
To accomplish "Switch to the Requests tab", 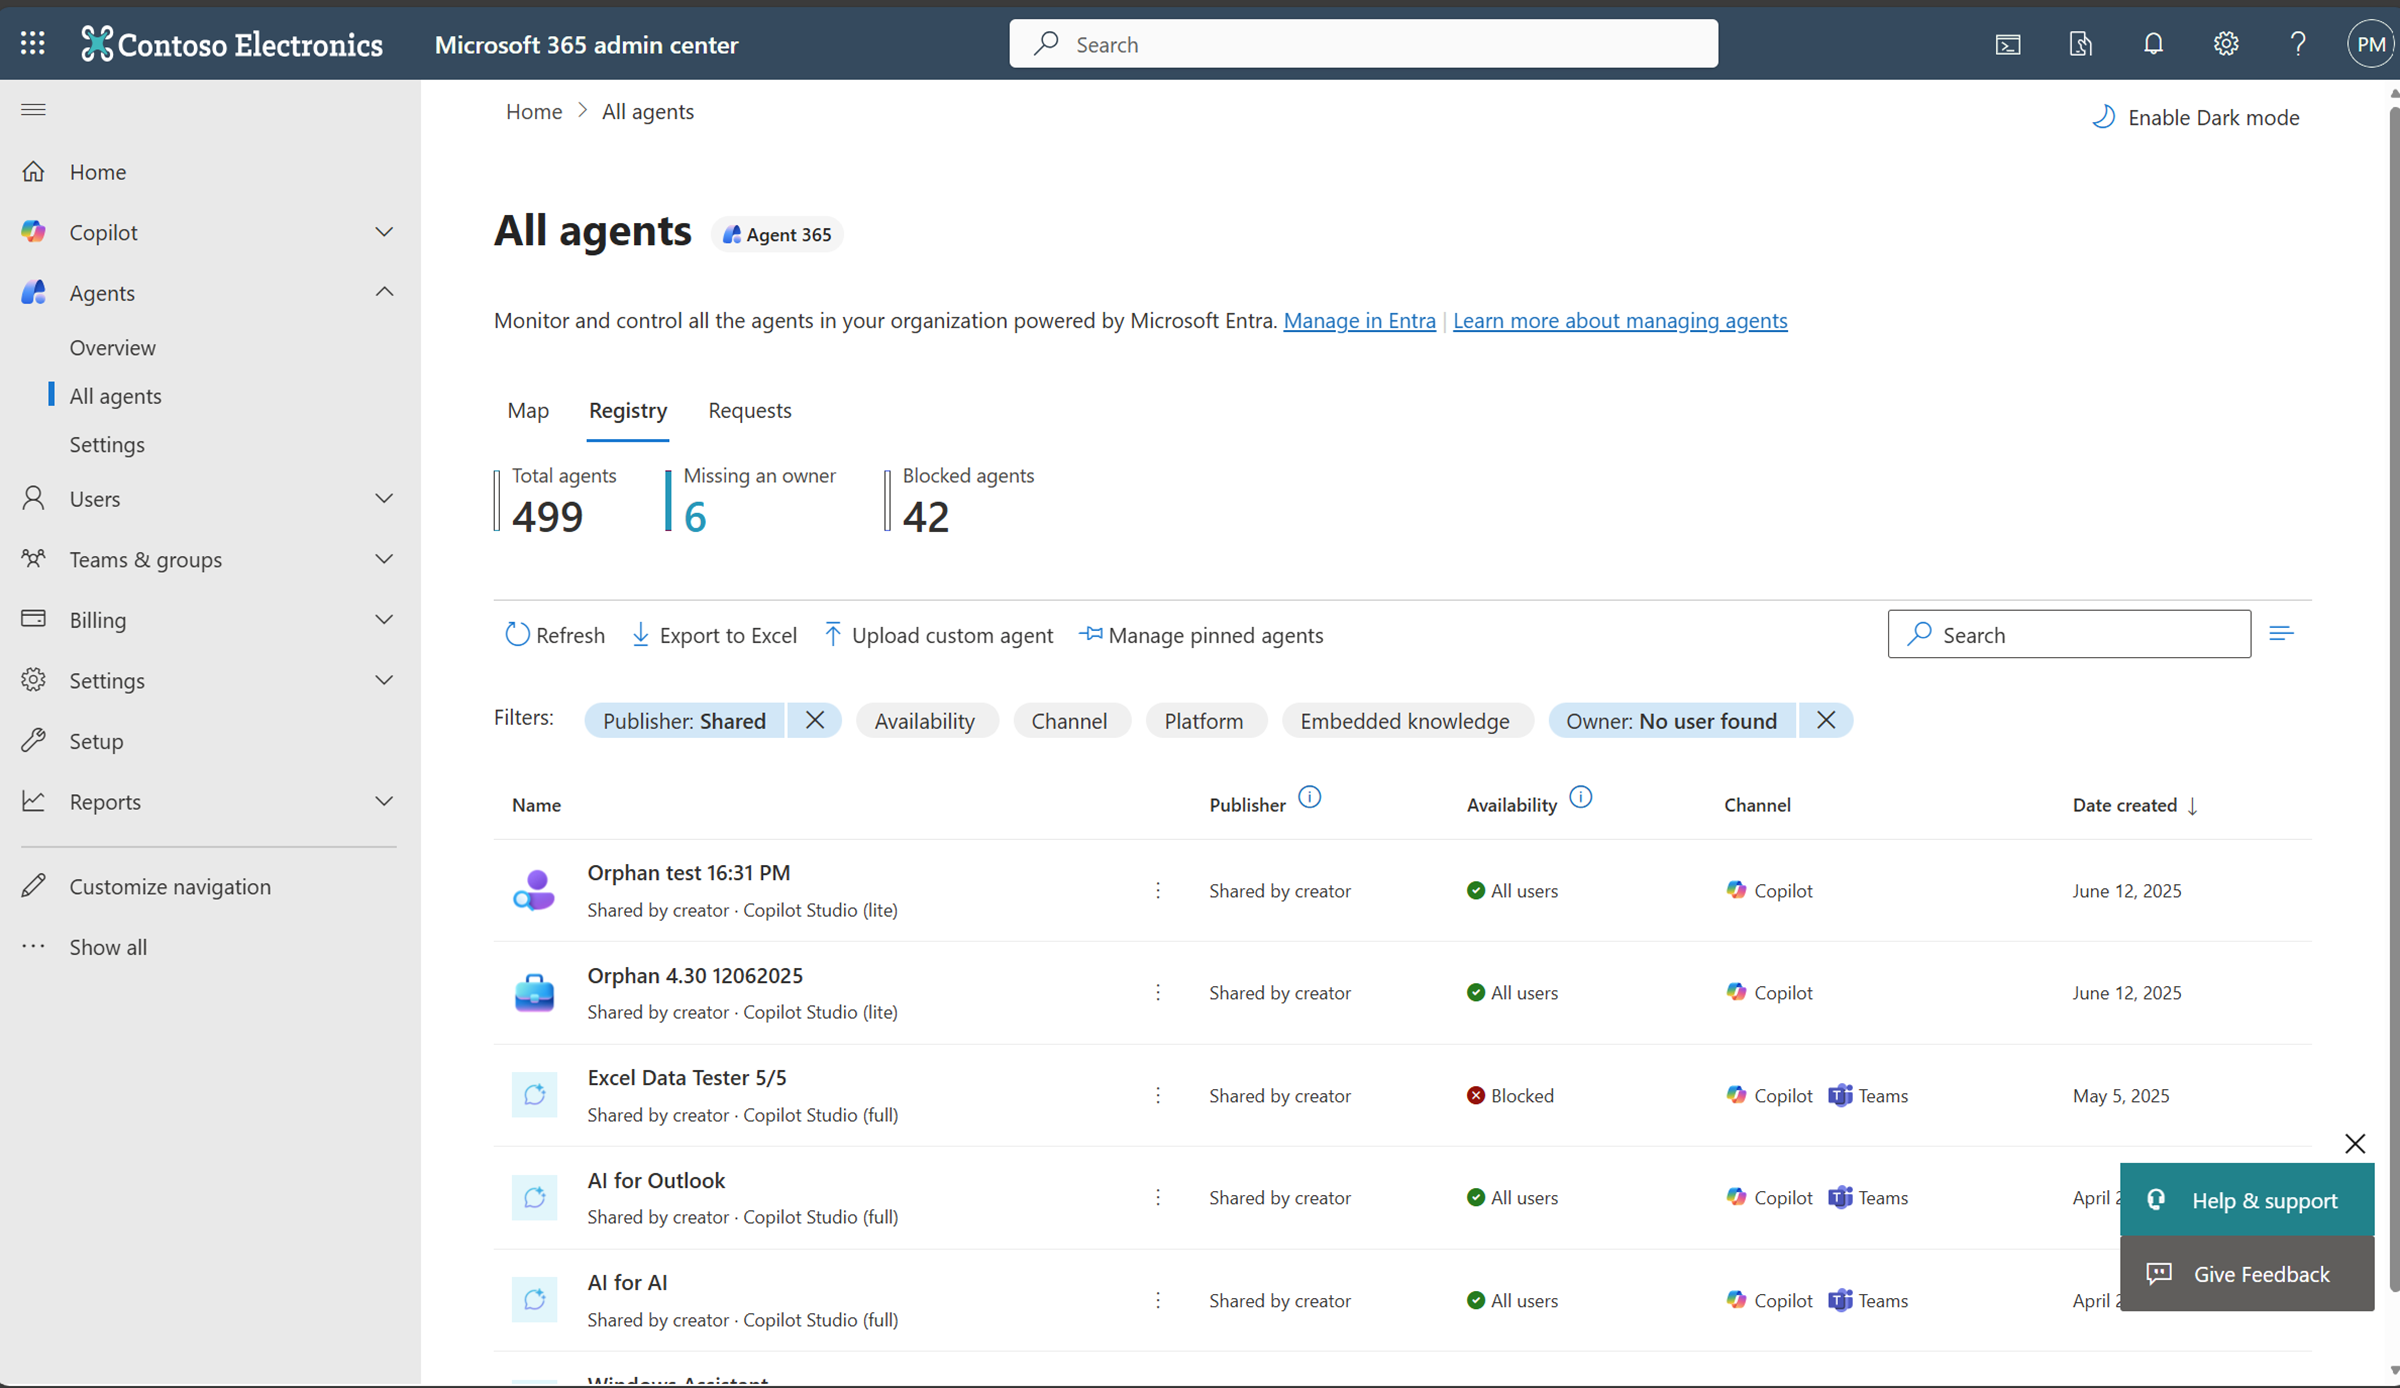I will point(749,410).
